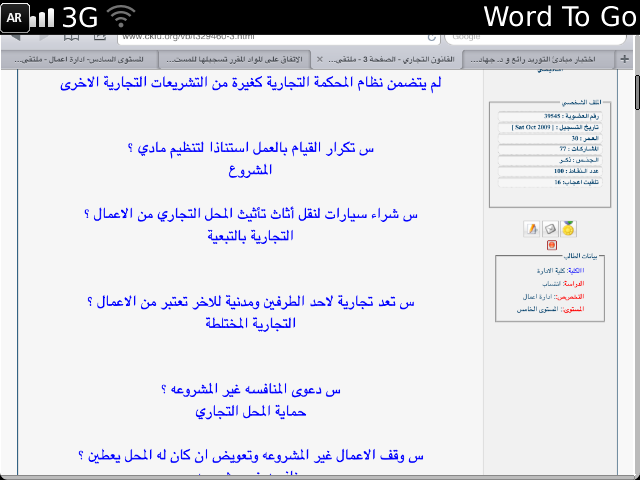This screenshot has width=640, height=480.
Task: Click the answer التجارية المختلطة
Action: point(250,324)
